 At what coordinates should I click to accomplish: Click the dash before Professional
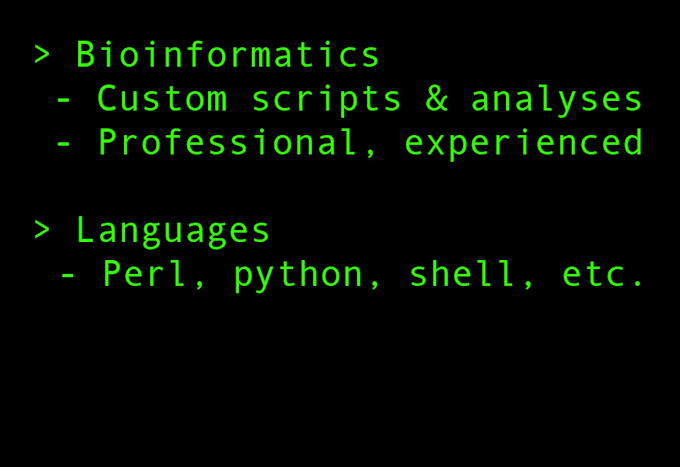[64, 144]
